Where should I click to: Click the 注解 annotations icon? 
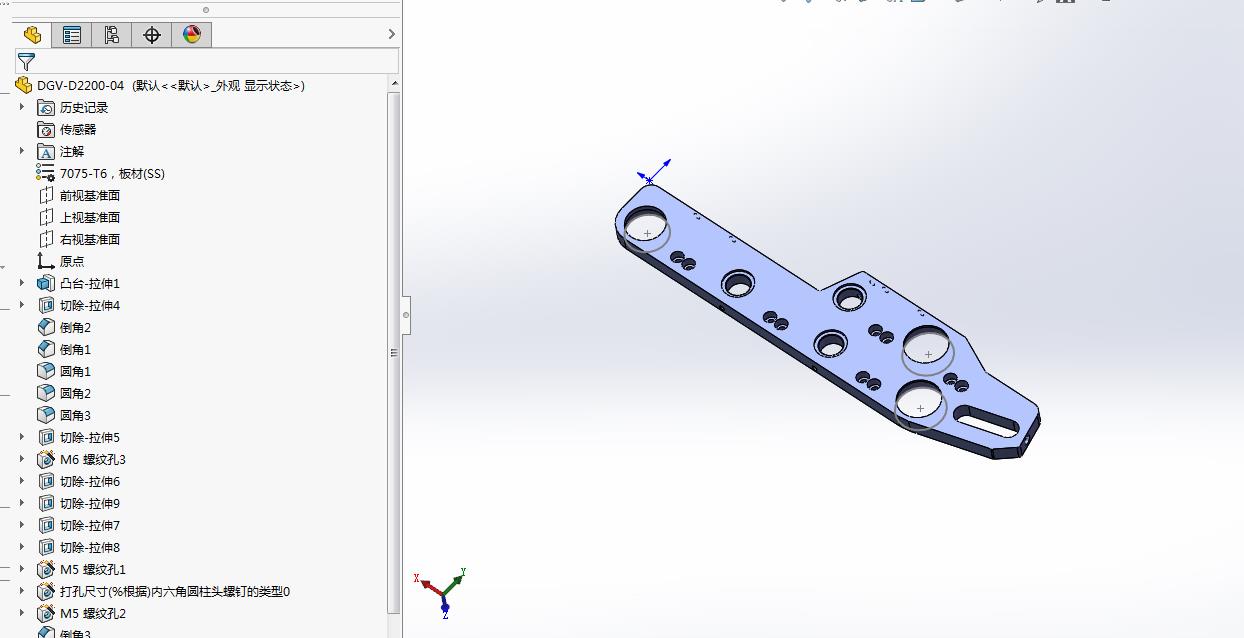pyautogui.click(x=46, y=151)
